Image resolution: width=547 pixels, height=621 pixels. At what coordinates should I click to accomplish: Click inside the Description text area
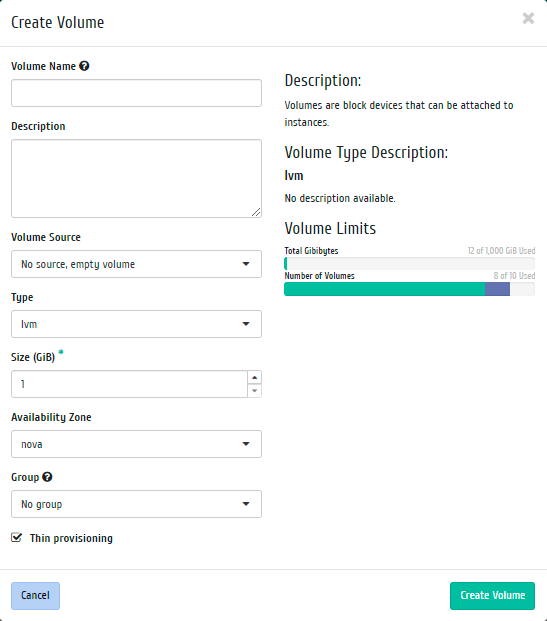136,178
